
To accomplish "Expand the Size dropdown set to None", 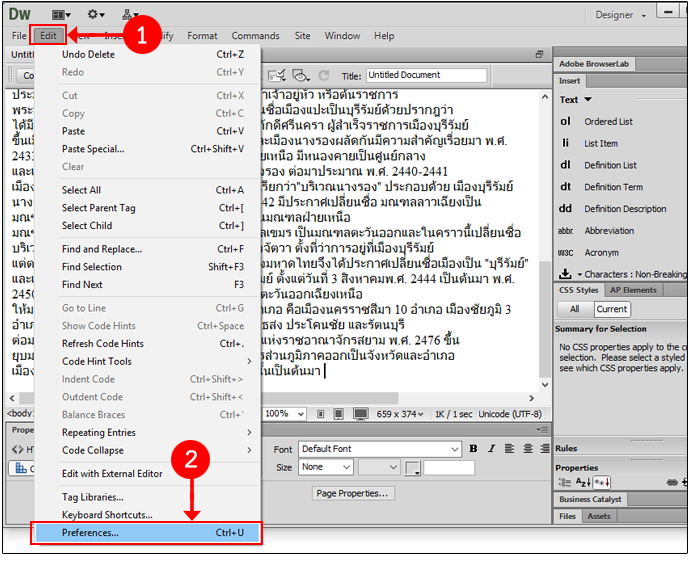I will (326, 467).
